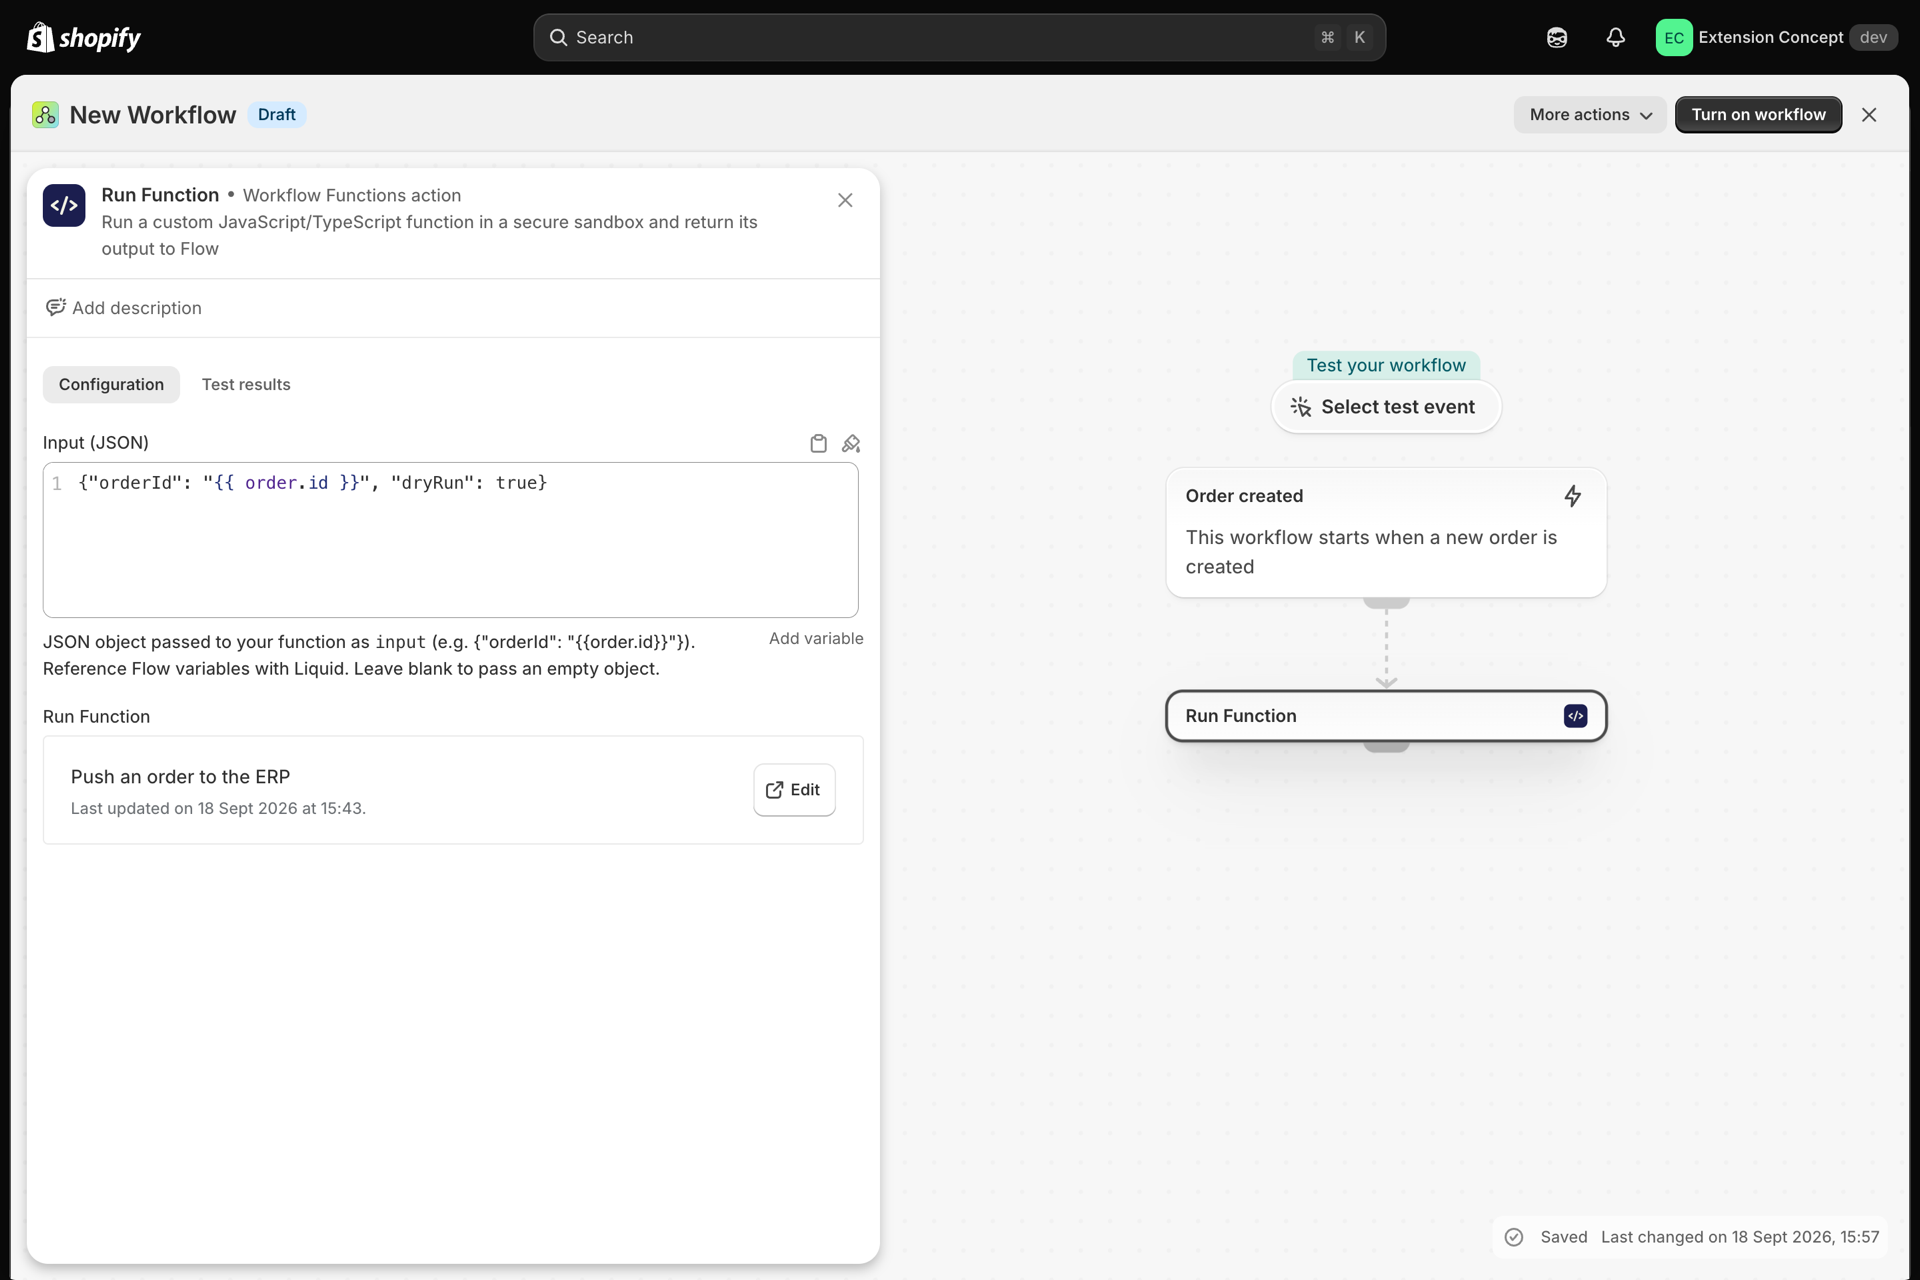1920x1280 pixels.
Task: Click the format code icon above Input JSON
Action: click(x=851, y=443)
